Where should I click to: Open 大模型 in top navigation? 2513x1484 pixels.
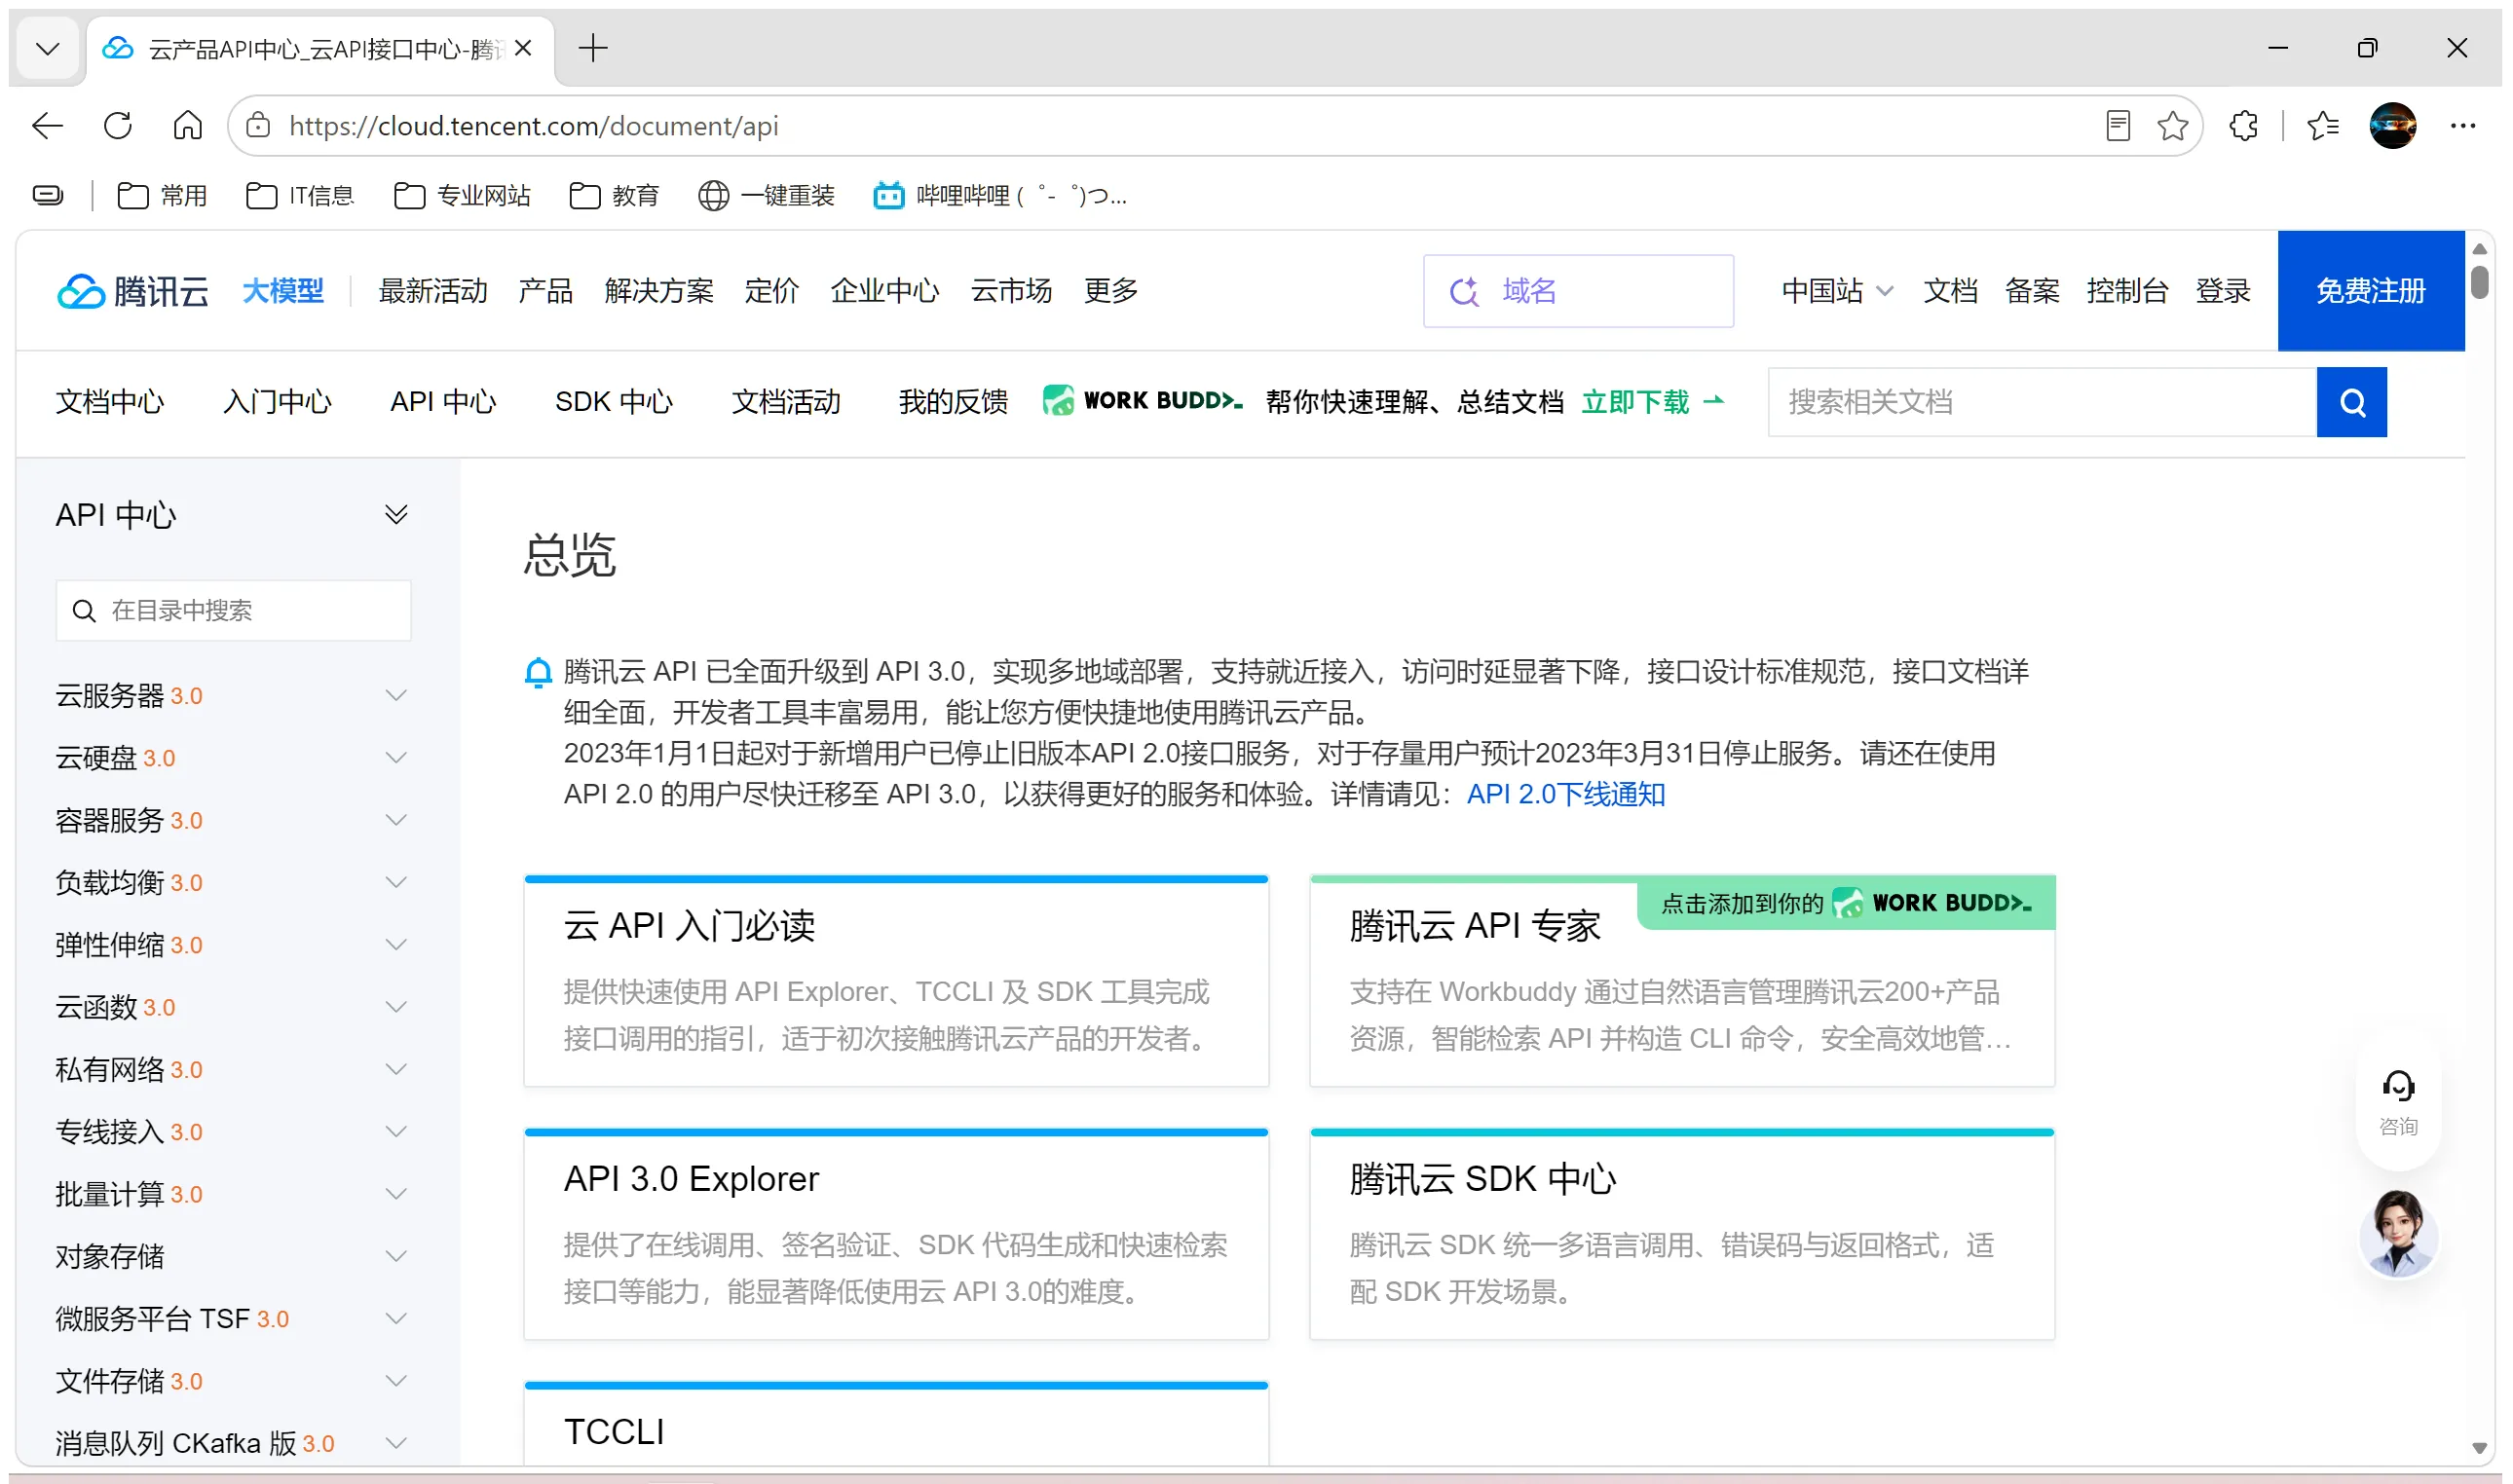(283, 291)
